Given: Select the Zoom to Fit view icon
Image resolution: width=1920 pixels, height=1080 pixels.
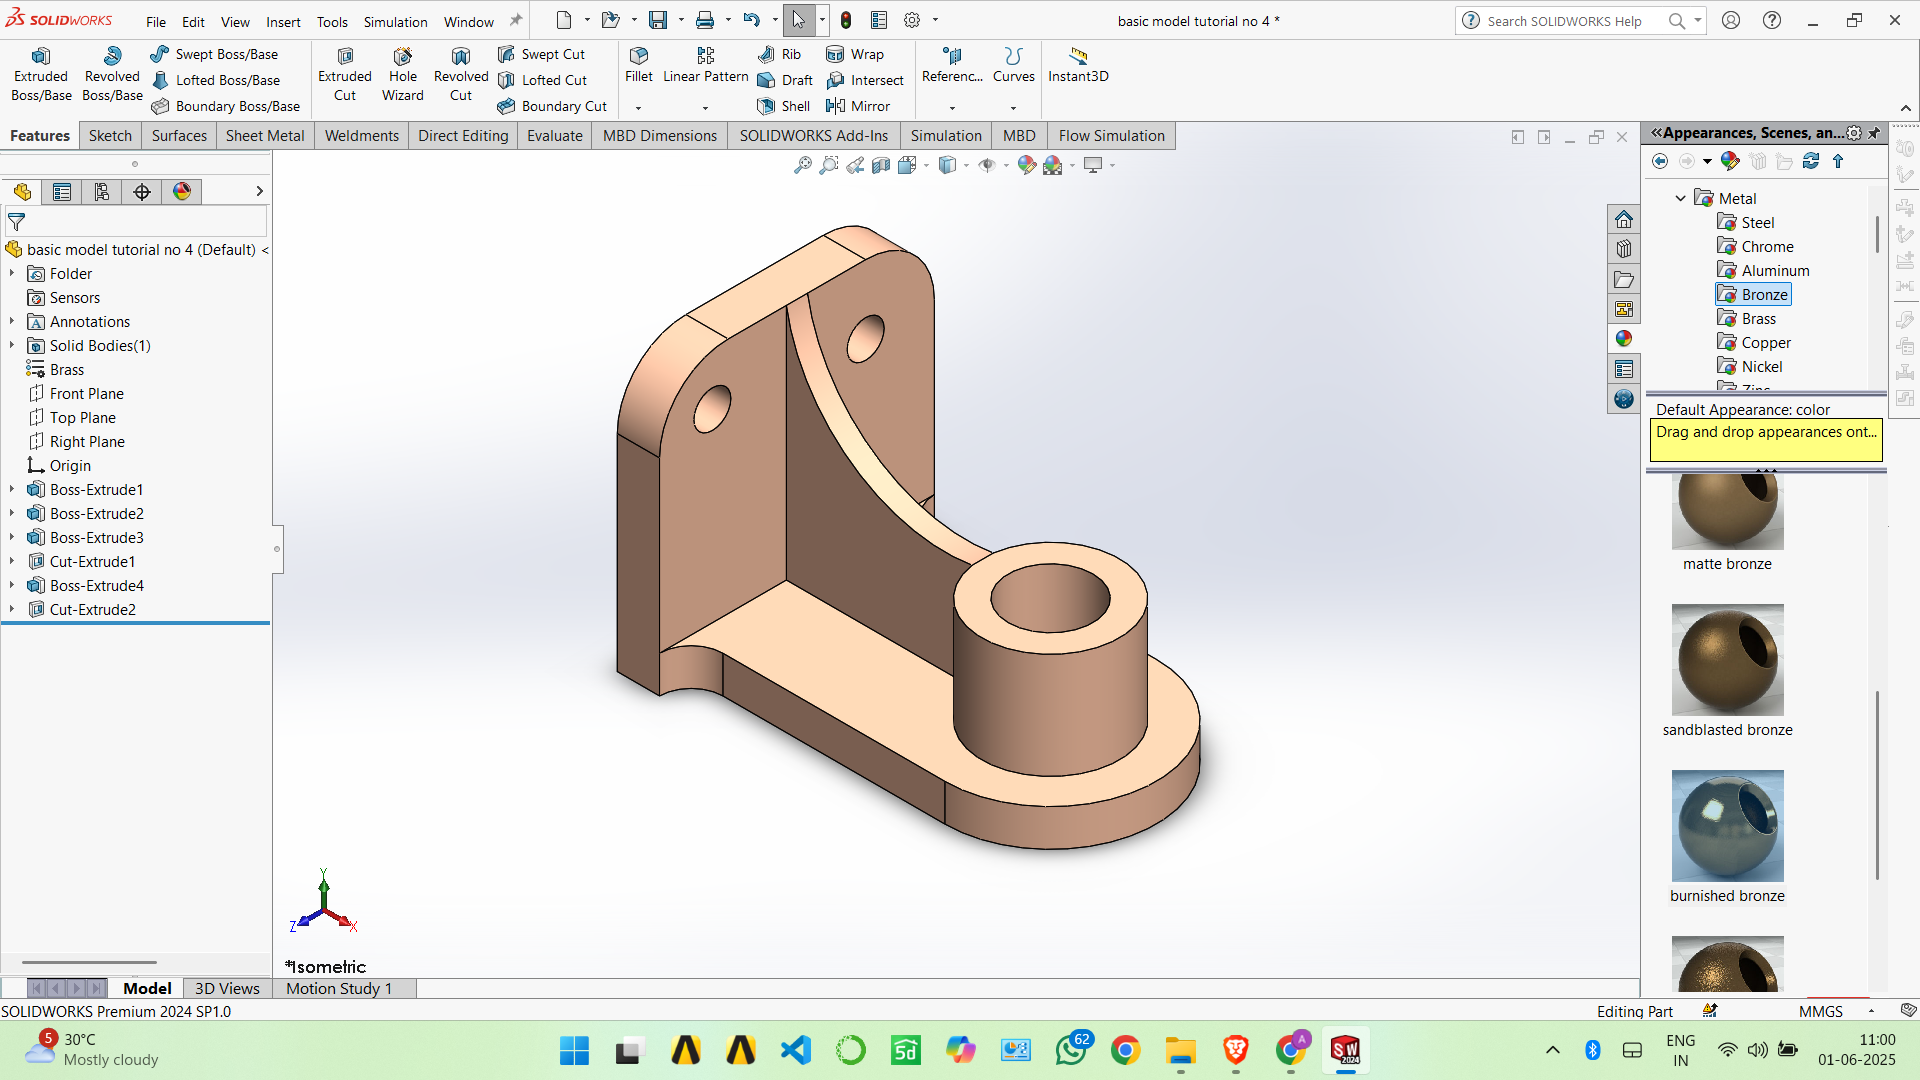Looking at the screenshot, I should tap(803, 165).
